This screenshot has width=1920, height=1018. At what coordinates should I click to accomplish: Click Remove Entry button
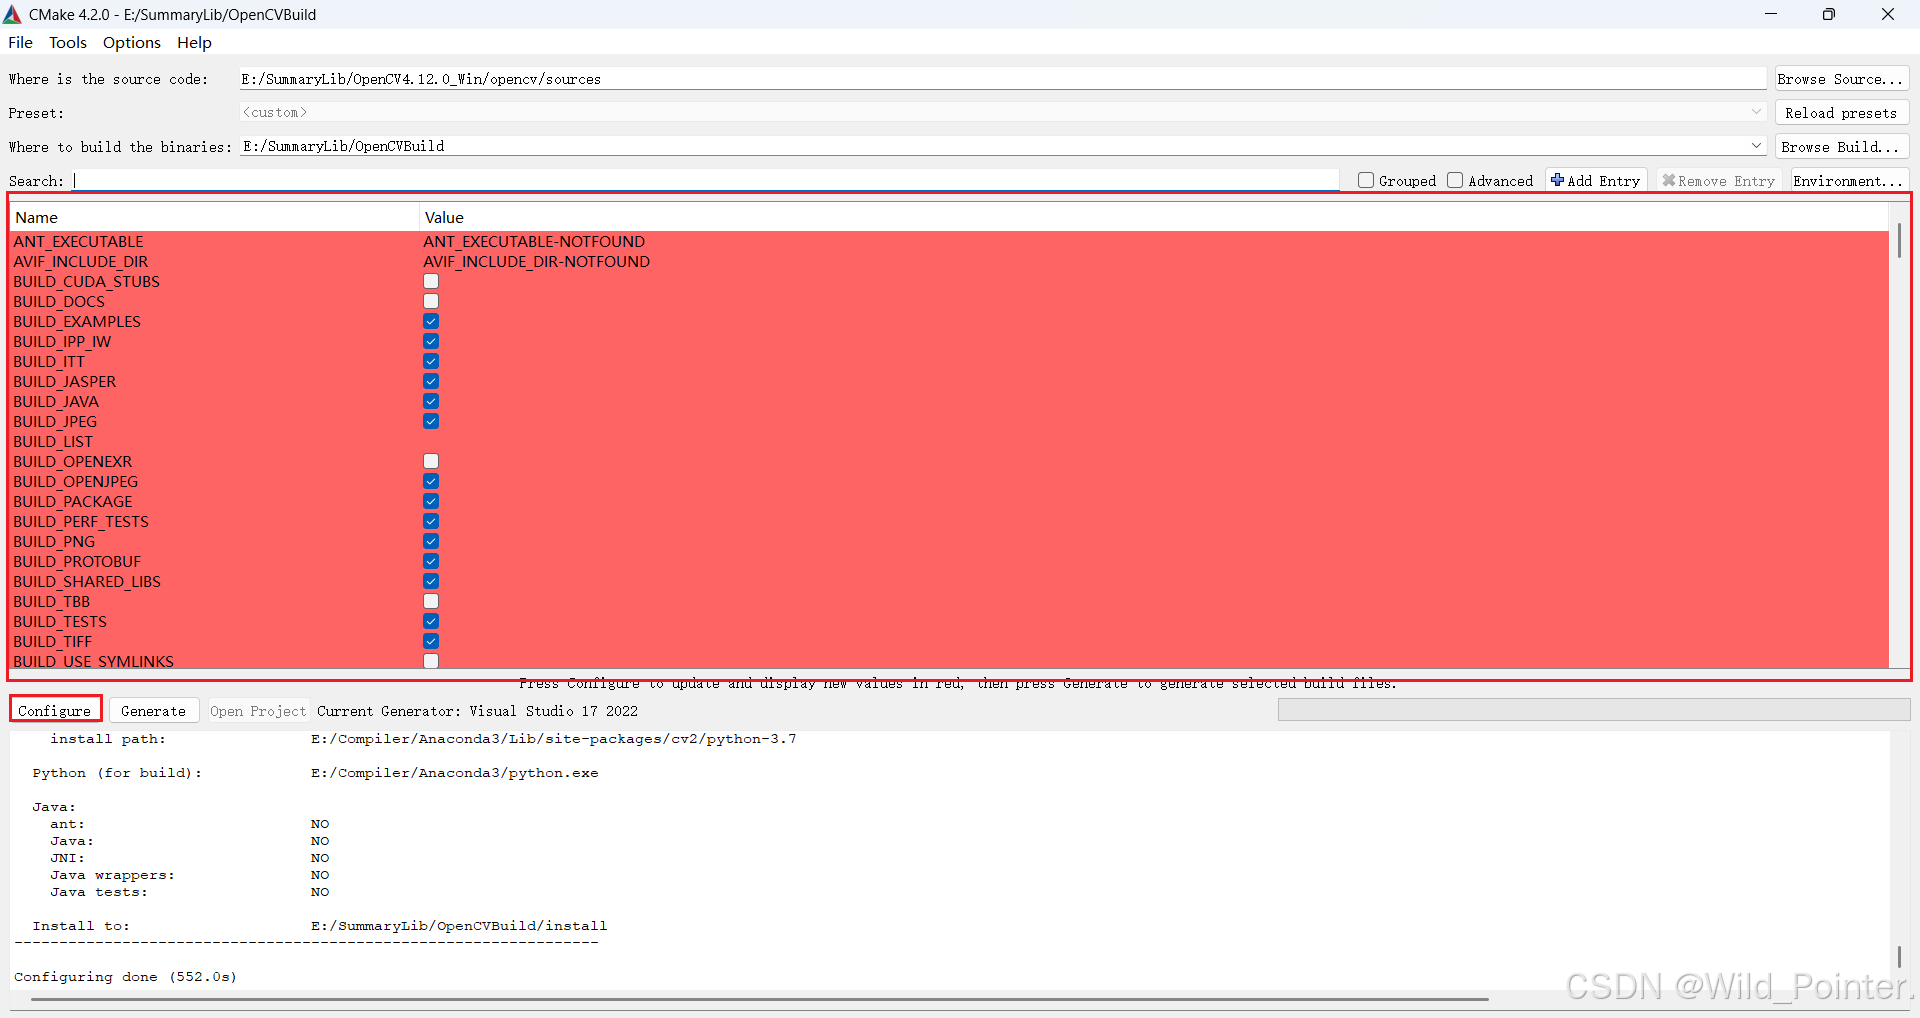click(1718, 181)
